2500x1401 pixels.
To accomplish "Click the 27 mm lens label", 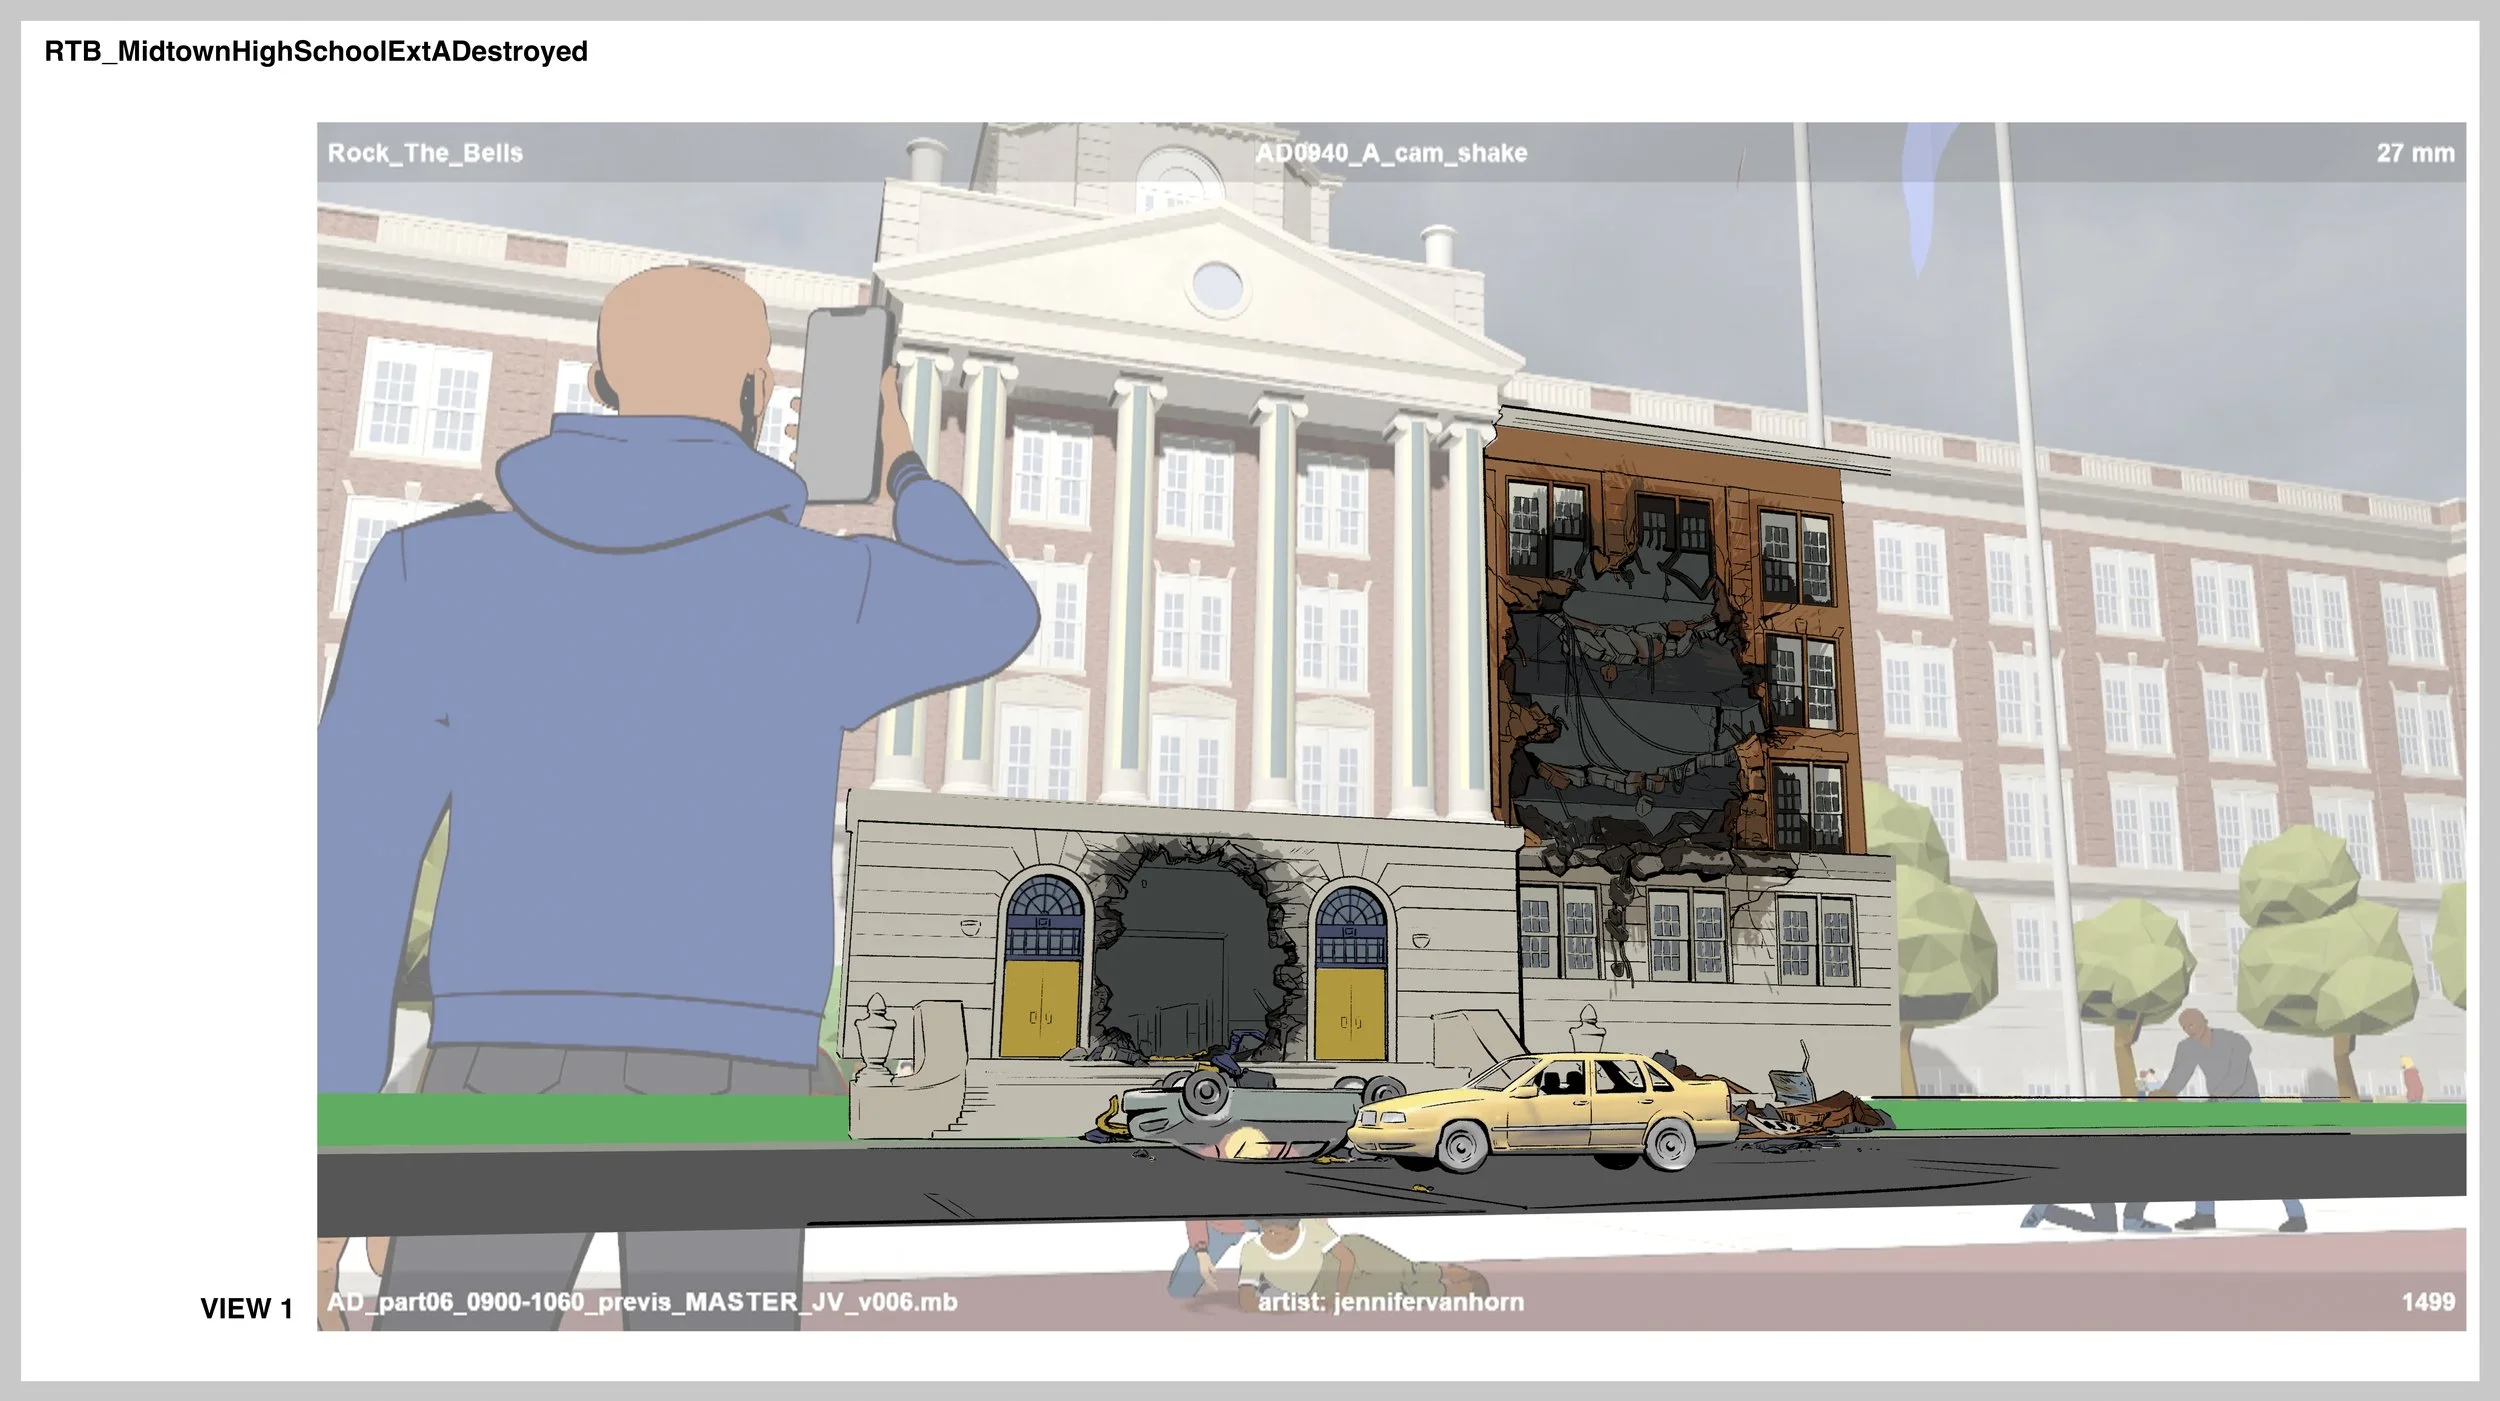I will coord(2415,153).
